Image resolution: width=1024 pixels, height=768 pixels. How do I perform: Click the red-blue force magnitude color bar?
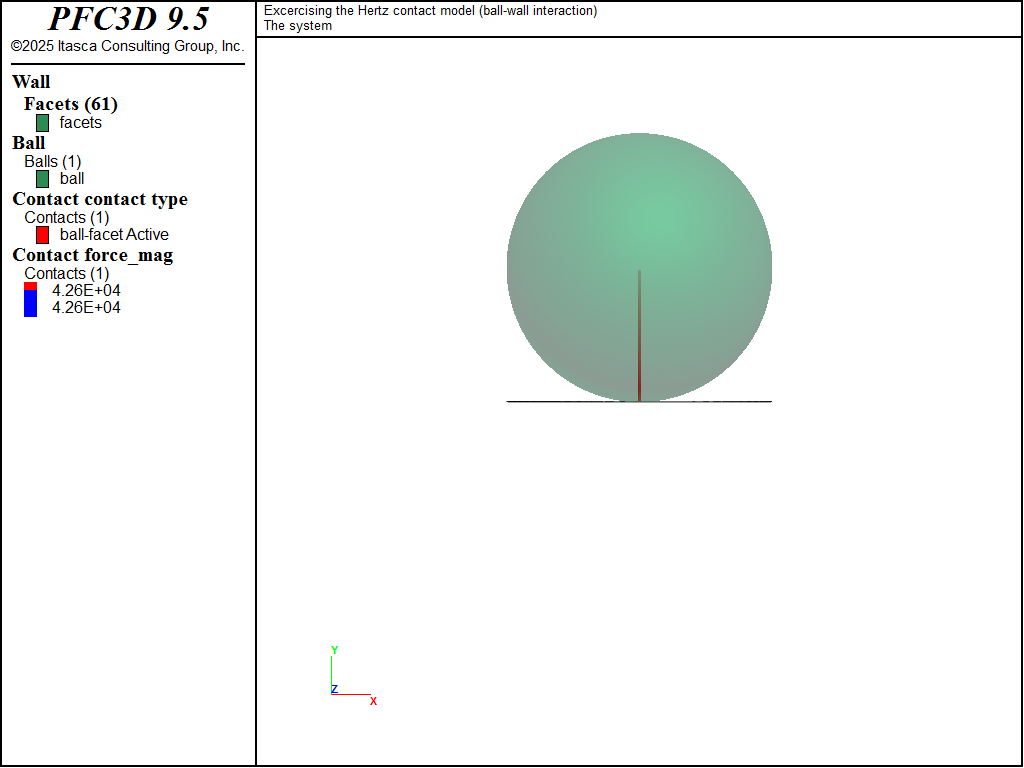tap(30, 300)
